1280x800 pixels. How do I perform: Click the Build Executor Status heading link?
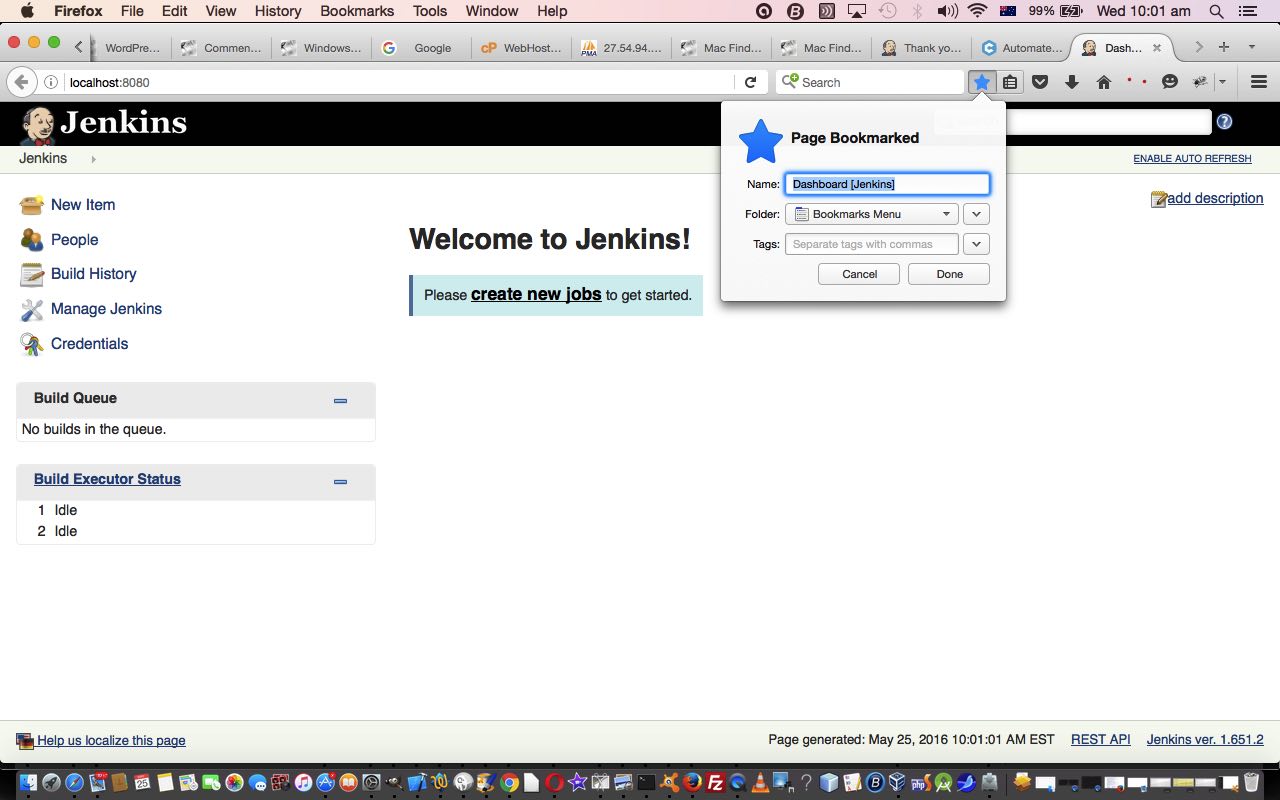coord(107,479)
